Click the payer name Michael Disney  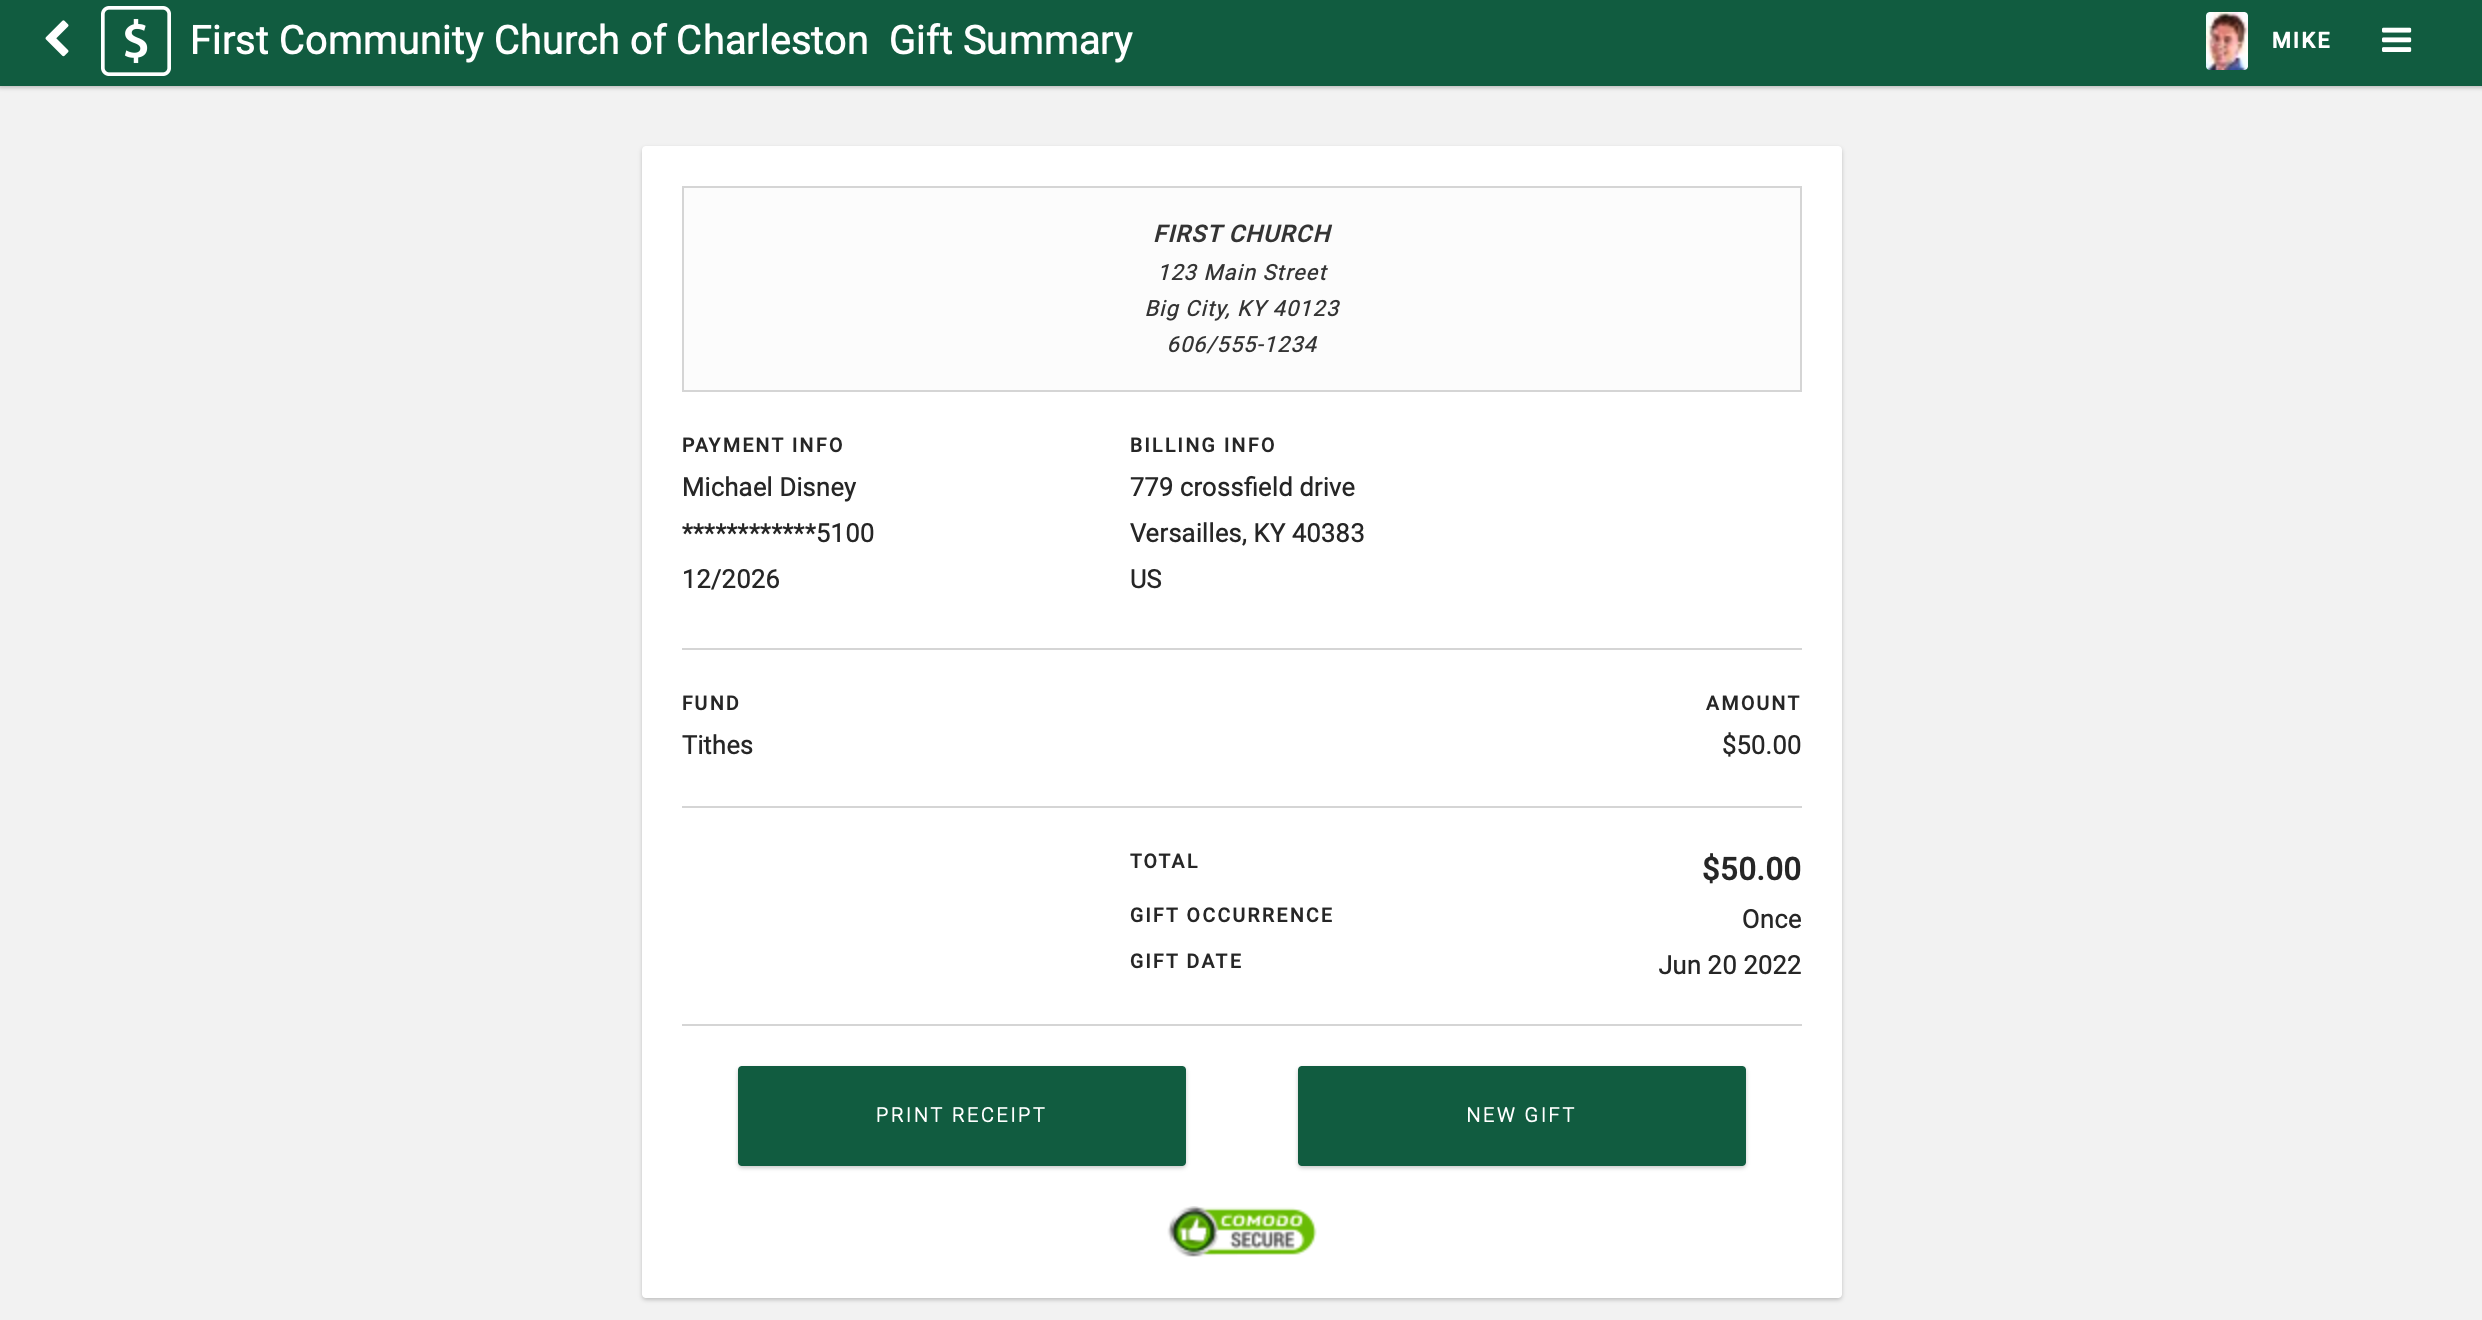tap(769, 487)
